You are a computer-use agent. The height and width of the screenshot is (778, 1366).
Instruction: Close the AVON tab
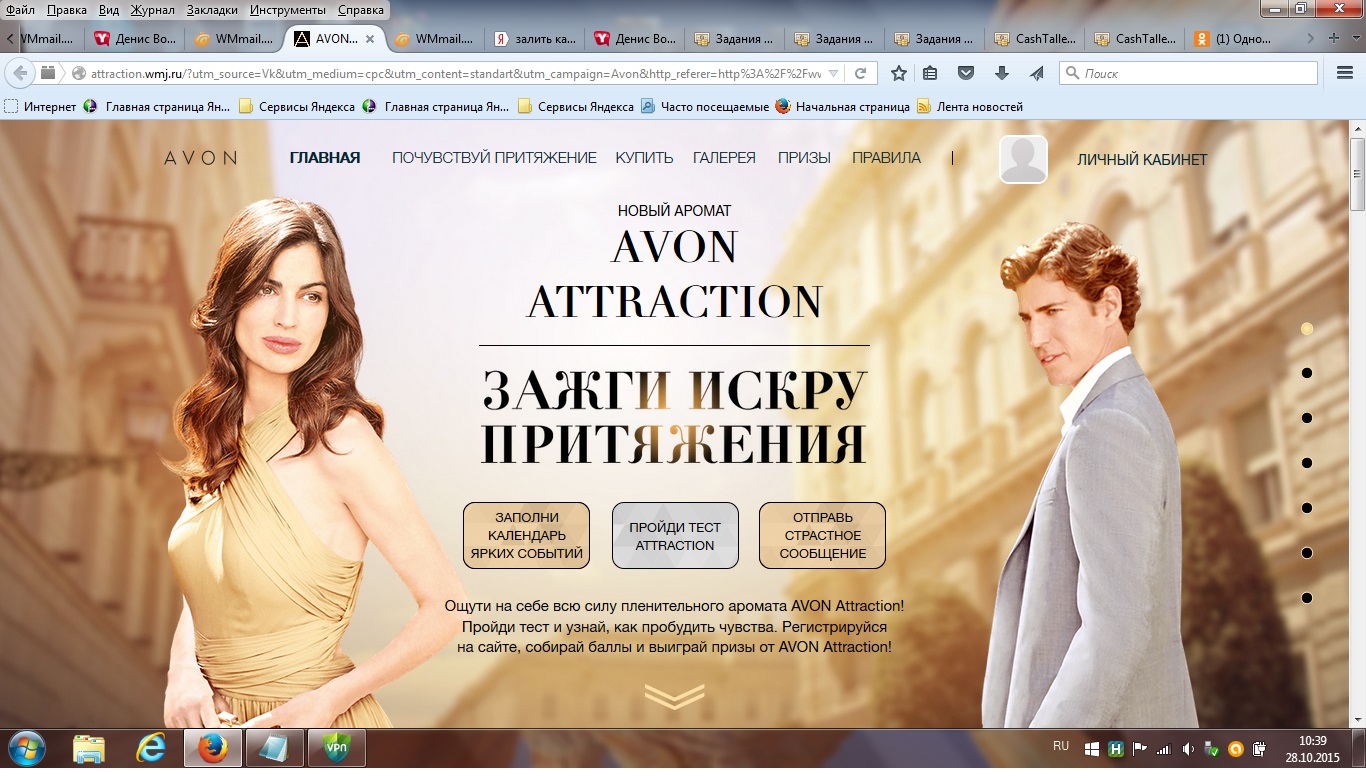[370, 39]
